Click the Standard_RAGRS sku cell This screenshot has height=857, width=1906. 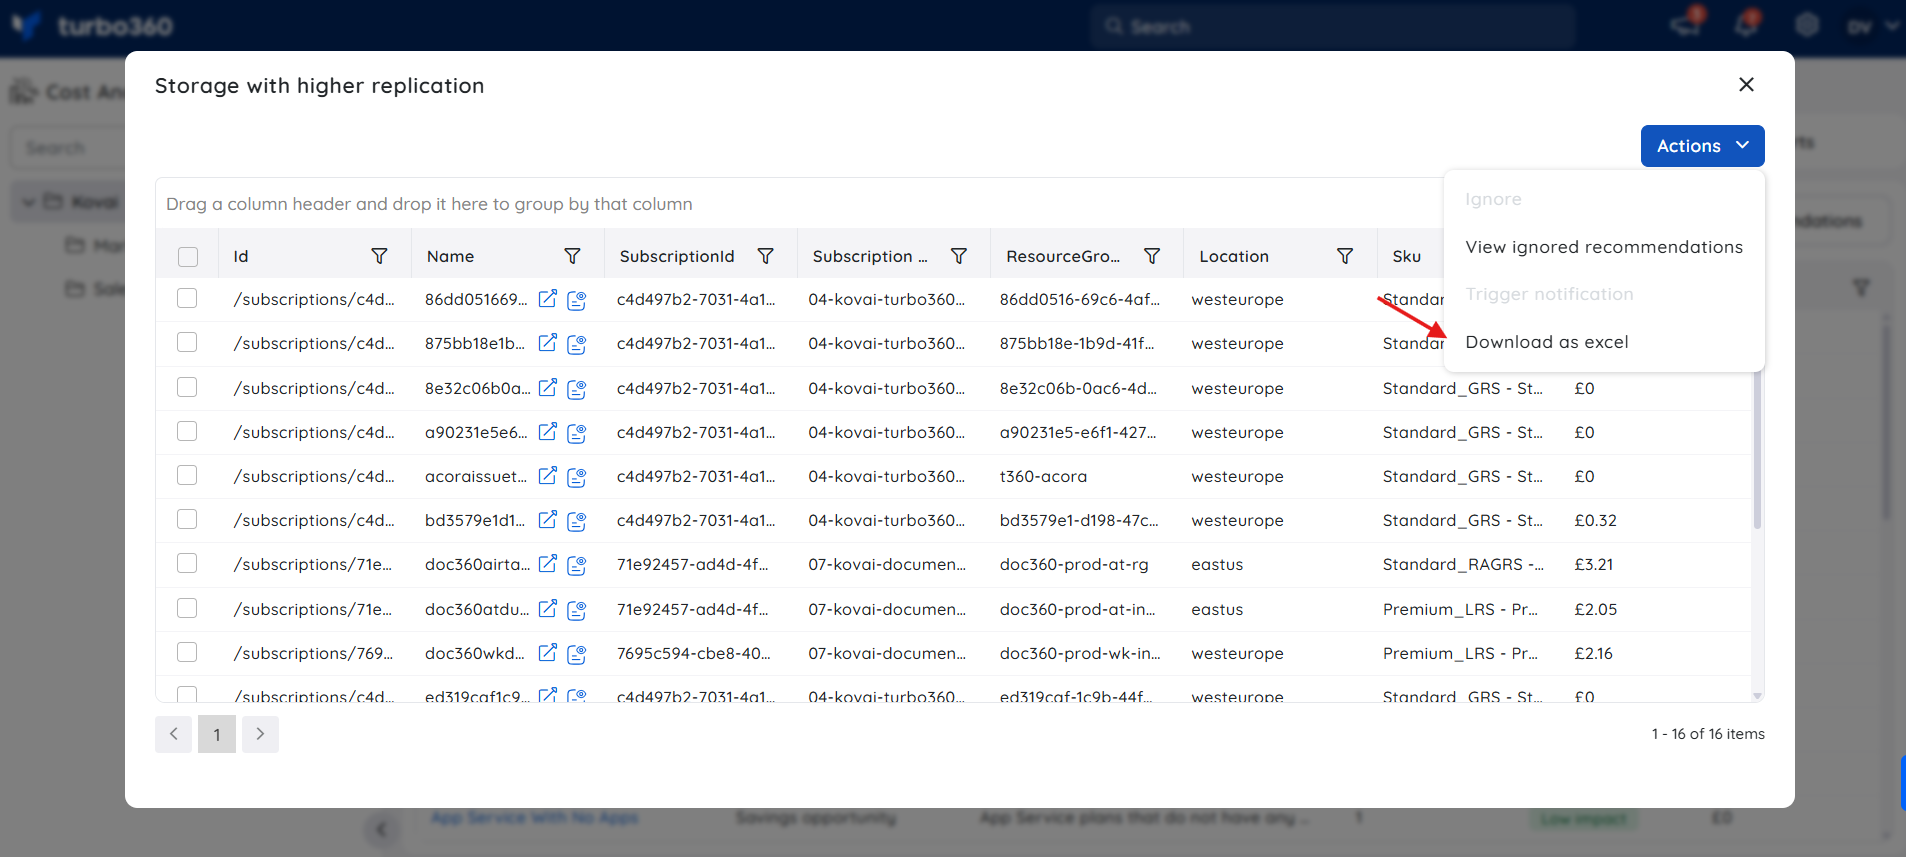click(1463, 564)
